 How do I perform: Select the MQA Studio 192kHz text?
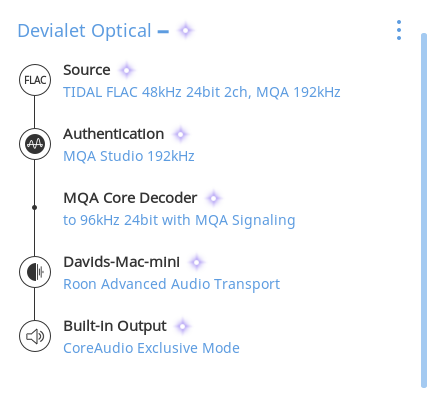point(129,156)
